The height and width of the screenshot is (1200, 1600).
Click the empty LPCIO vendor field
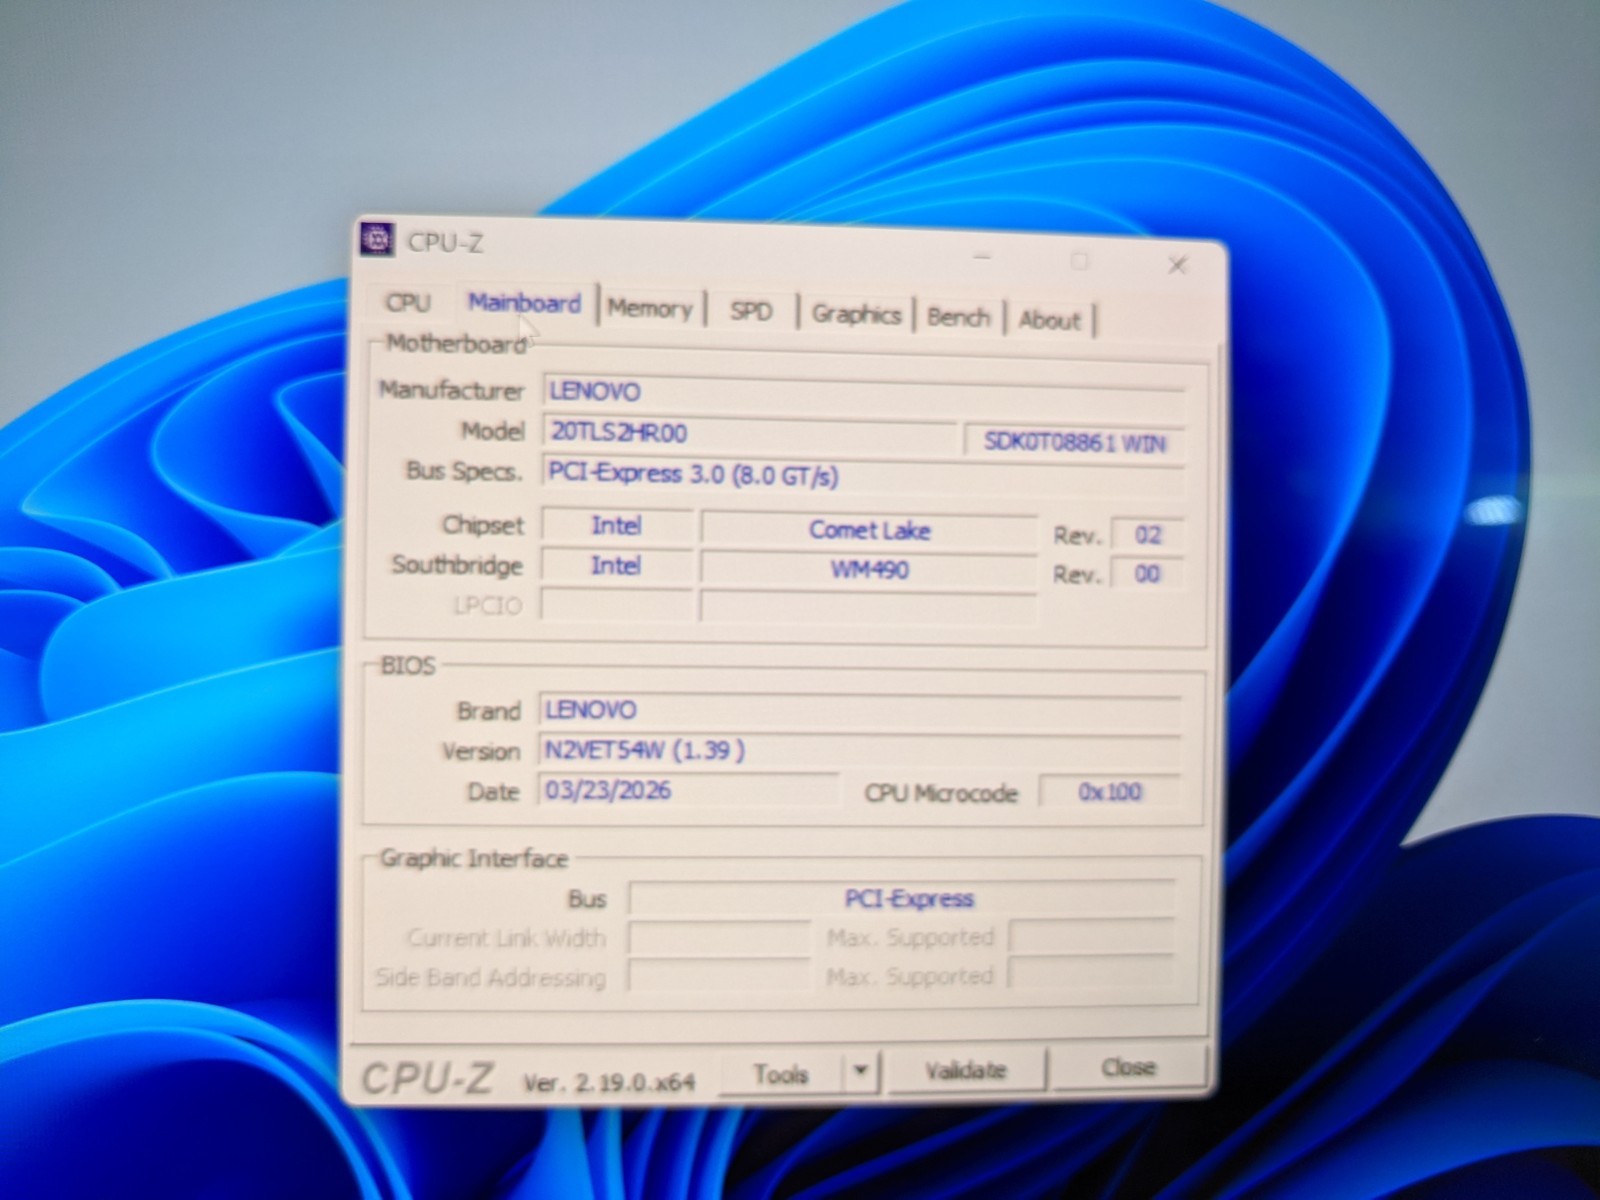(616, 605)
